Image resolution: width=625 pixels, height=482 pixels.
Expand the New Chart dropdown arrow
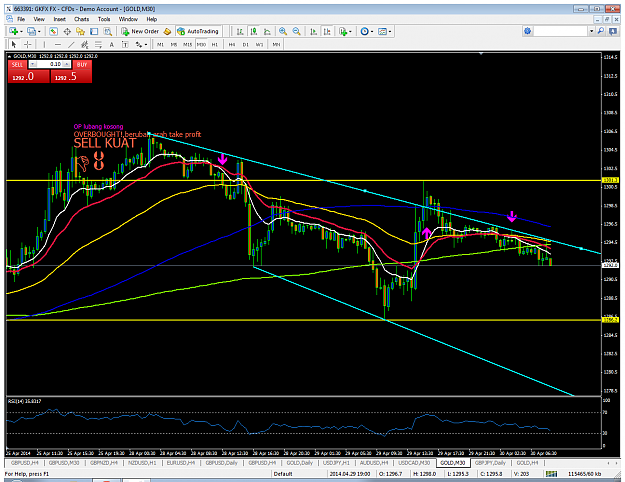21,31
